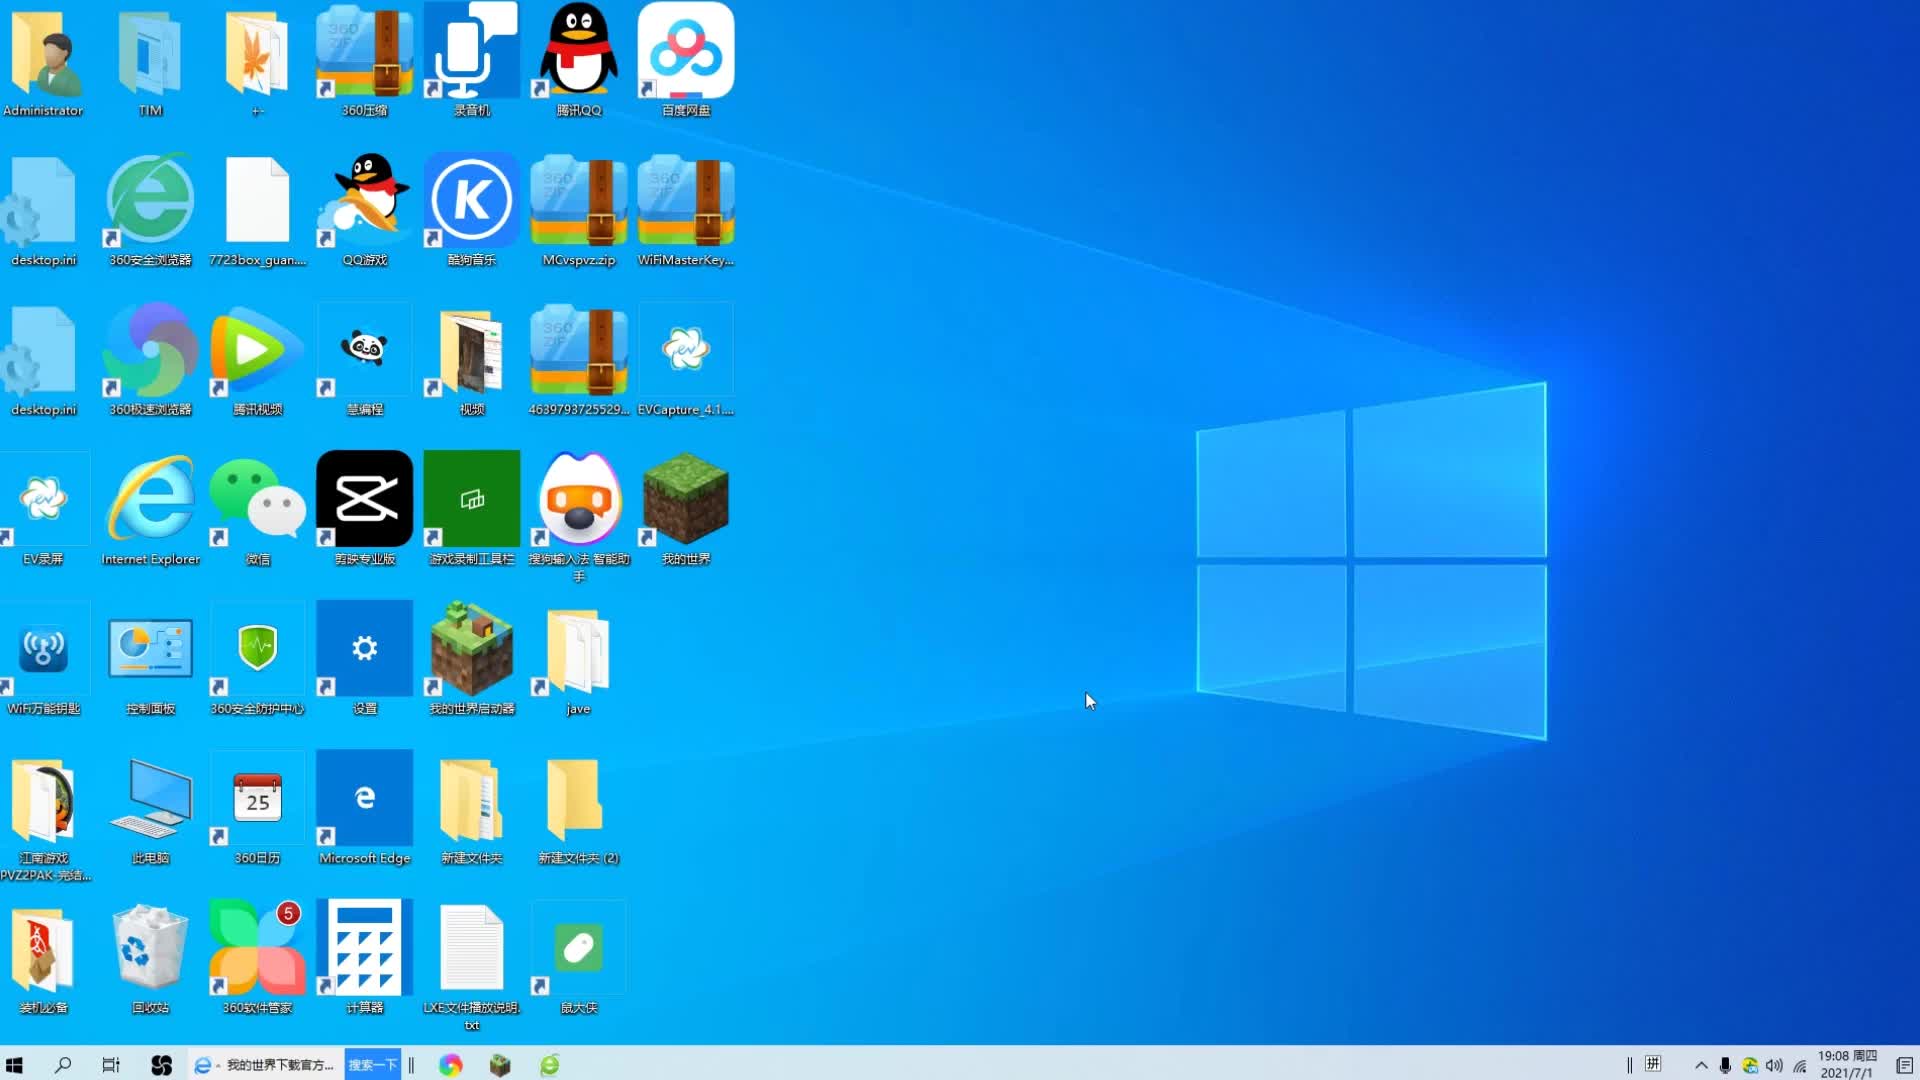Select the EVCapture_4.1 installer

(x=686, y=360)
